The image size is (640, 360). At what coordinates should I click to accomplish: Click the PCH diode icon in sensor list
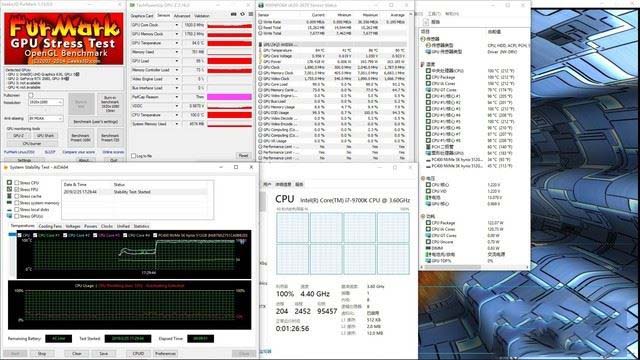point(428,147)
